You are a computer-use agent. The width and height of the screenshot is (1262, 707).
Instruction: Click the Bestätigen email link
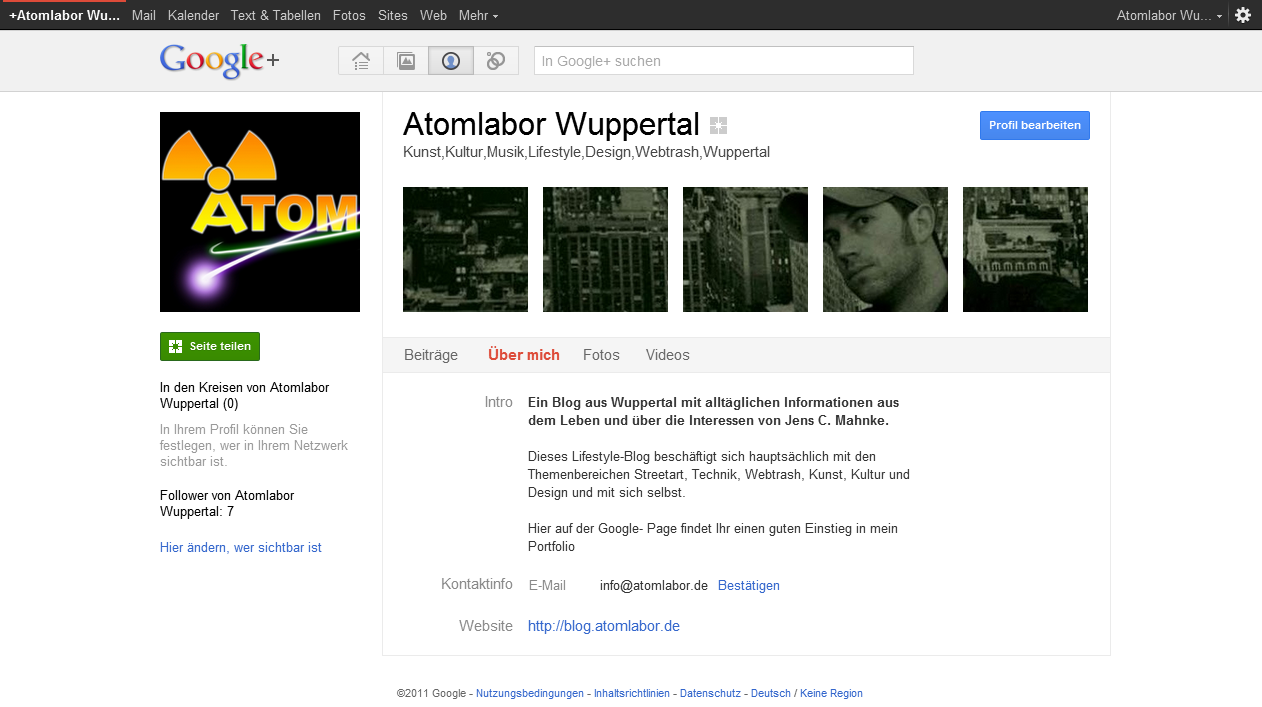tap(749, 586)
